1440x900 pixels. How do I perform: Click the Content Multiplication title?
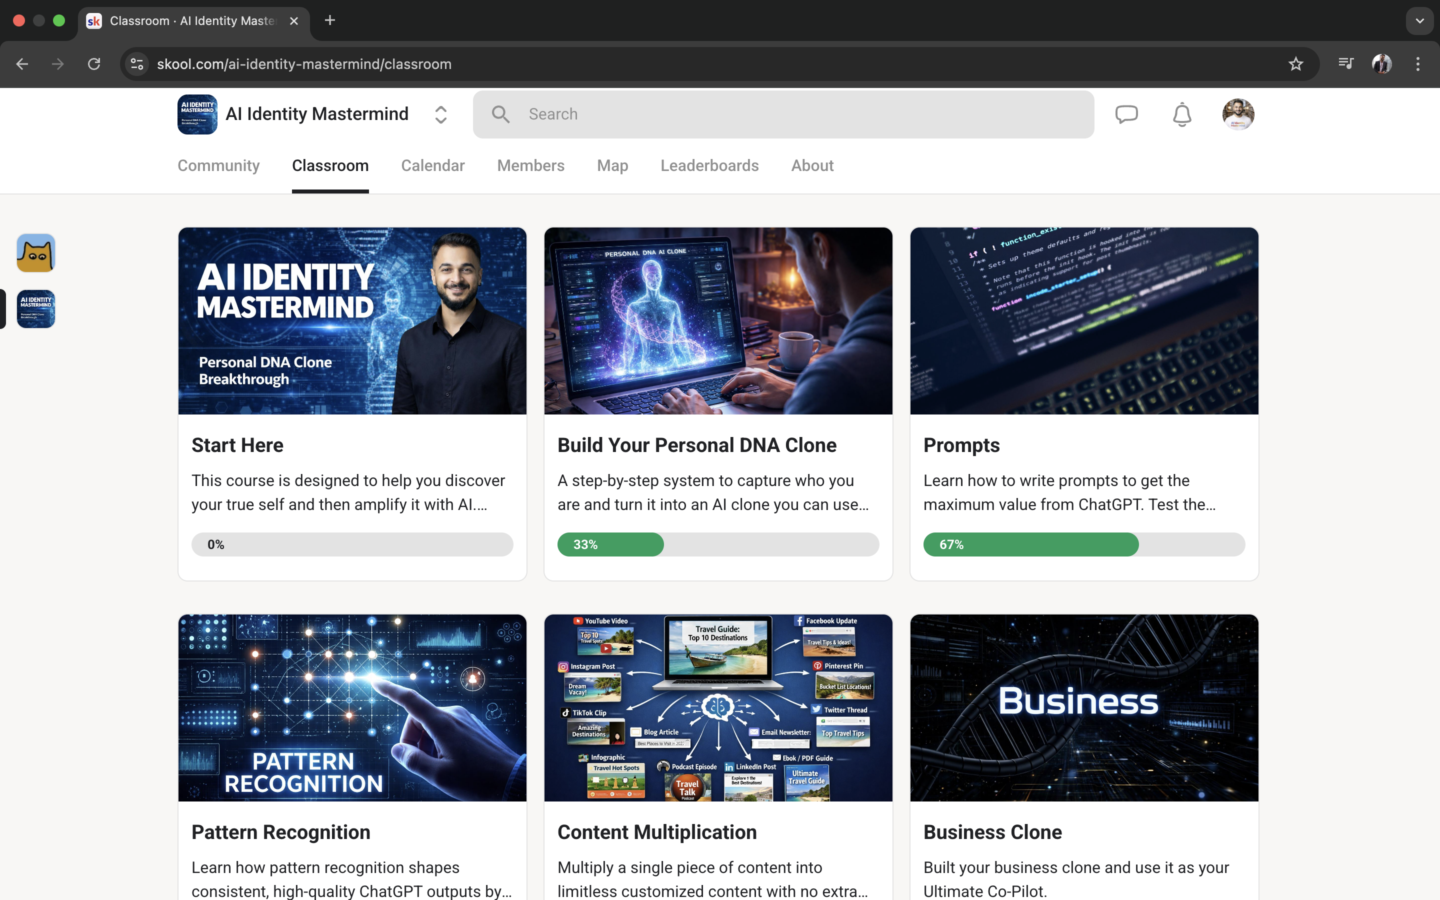click(x=657, y=832)
